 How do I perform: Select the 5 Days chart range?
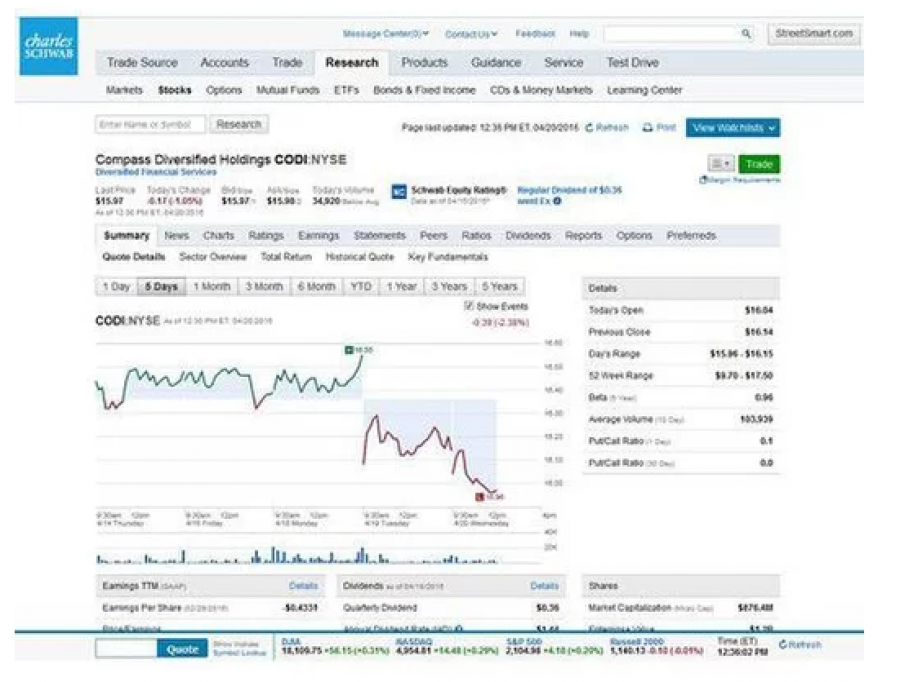pyautogui.click(x=159, y=286)
